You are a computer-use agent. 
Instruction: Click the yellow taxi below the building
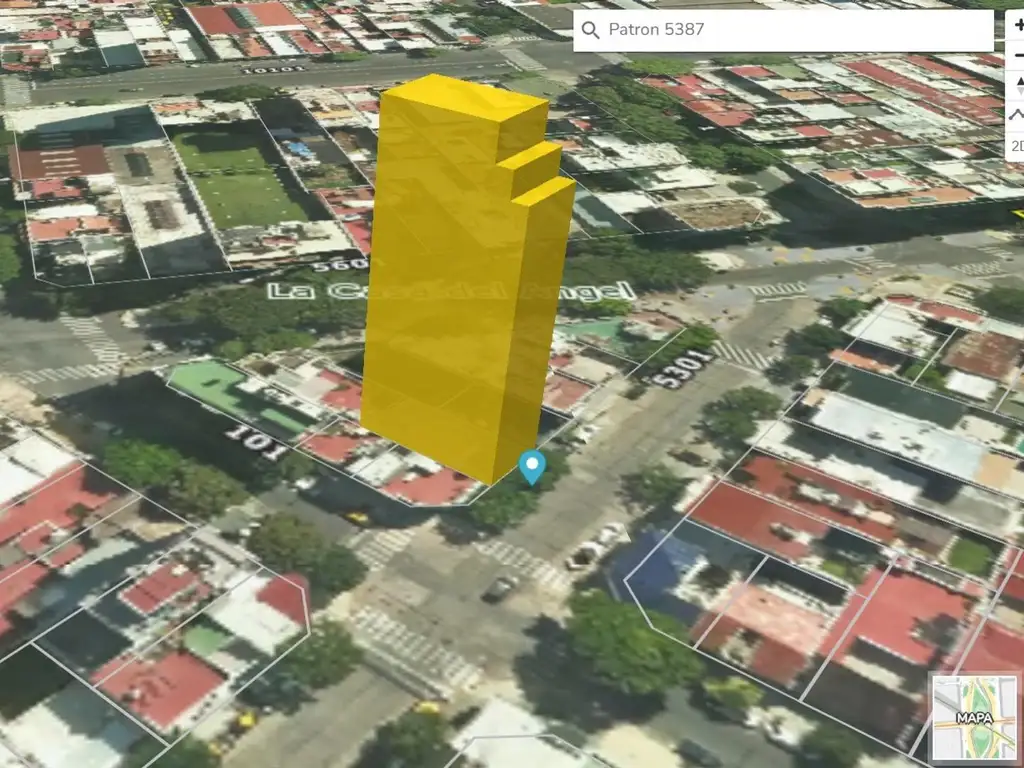tap(357, 517)
